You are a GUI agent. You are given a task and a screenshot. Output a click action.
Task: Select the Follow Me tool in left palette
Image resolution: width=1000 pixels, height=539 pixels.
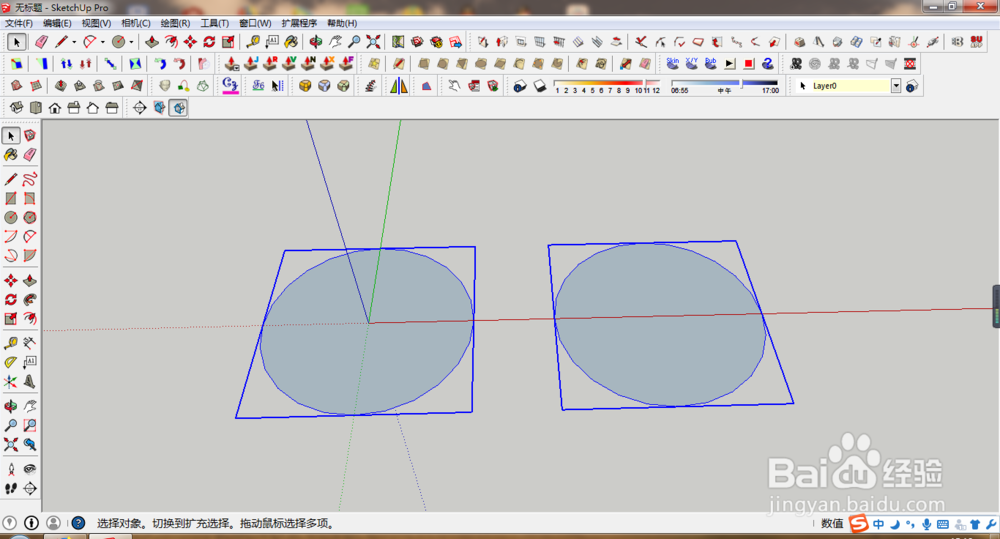coord(29,300)
